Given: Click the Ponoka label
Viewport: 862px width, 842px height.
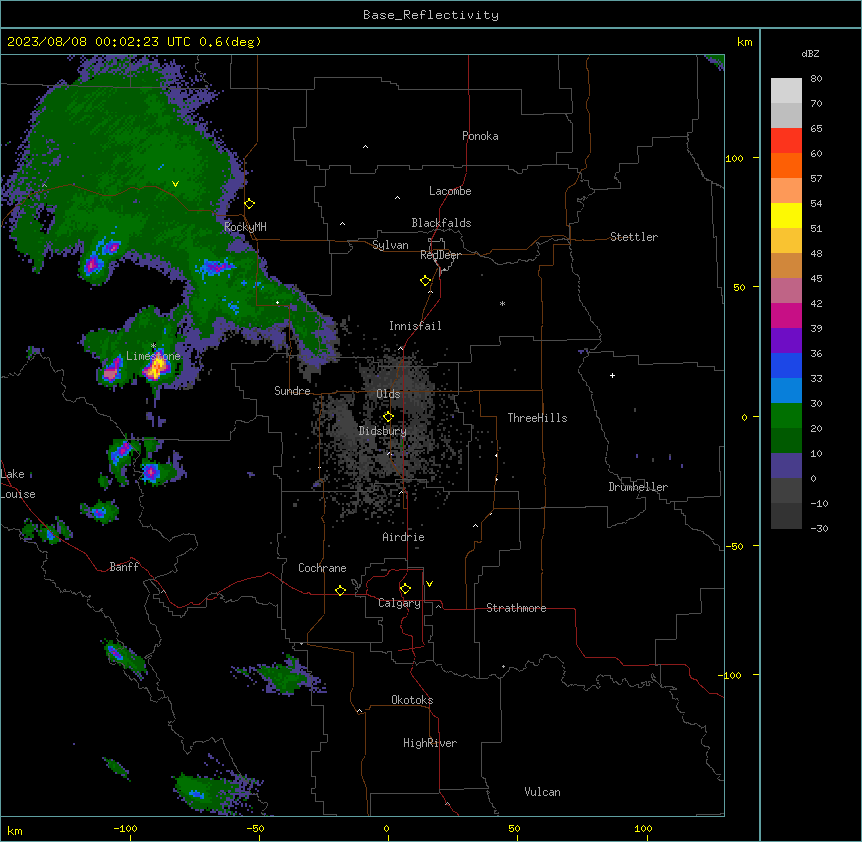Looking at the screenshot, I should pyautogui.click(x=480, y=136).
